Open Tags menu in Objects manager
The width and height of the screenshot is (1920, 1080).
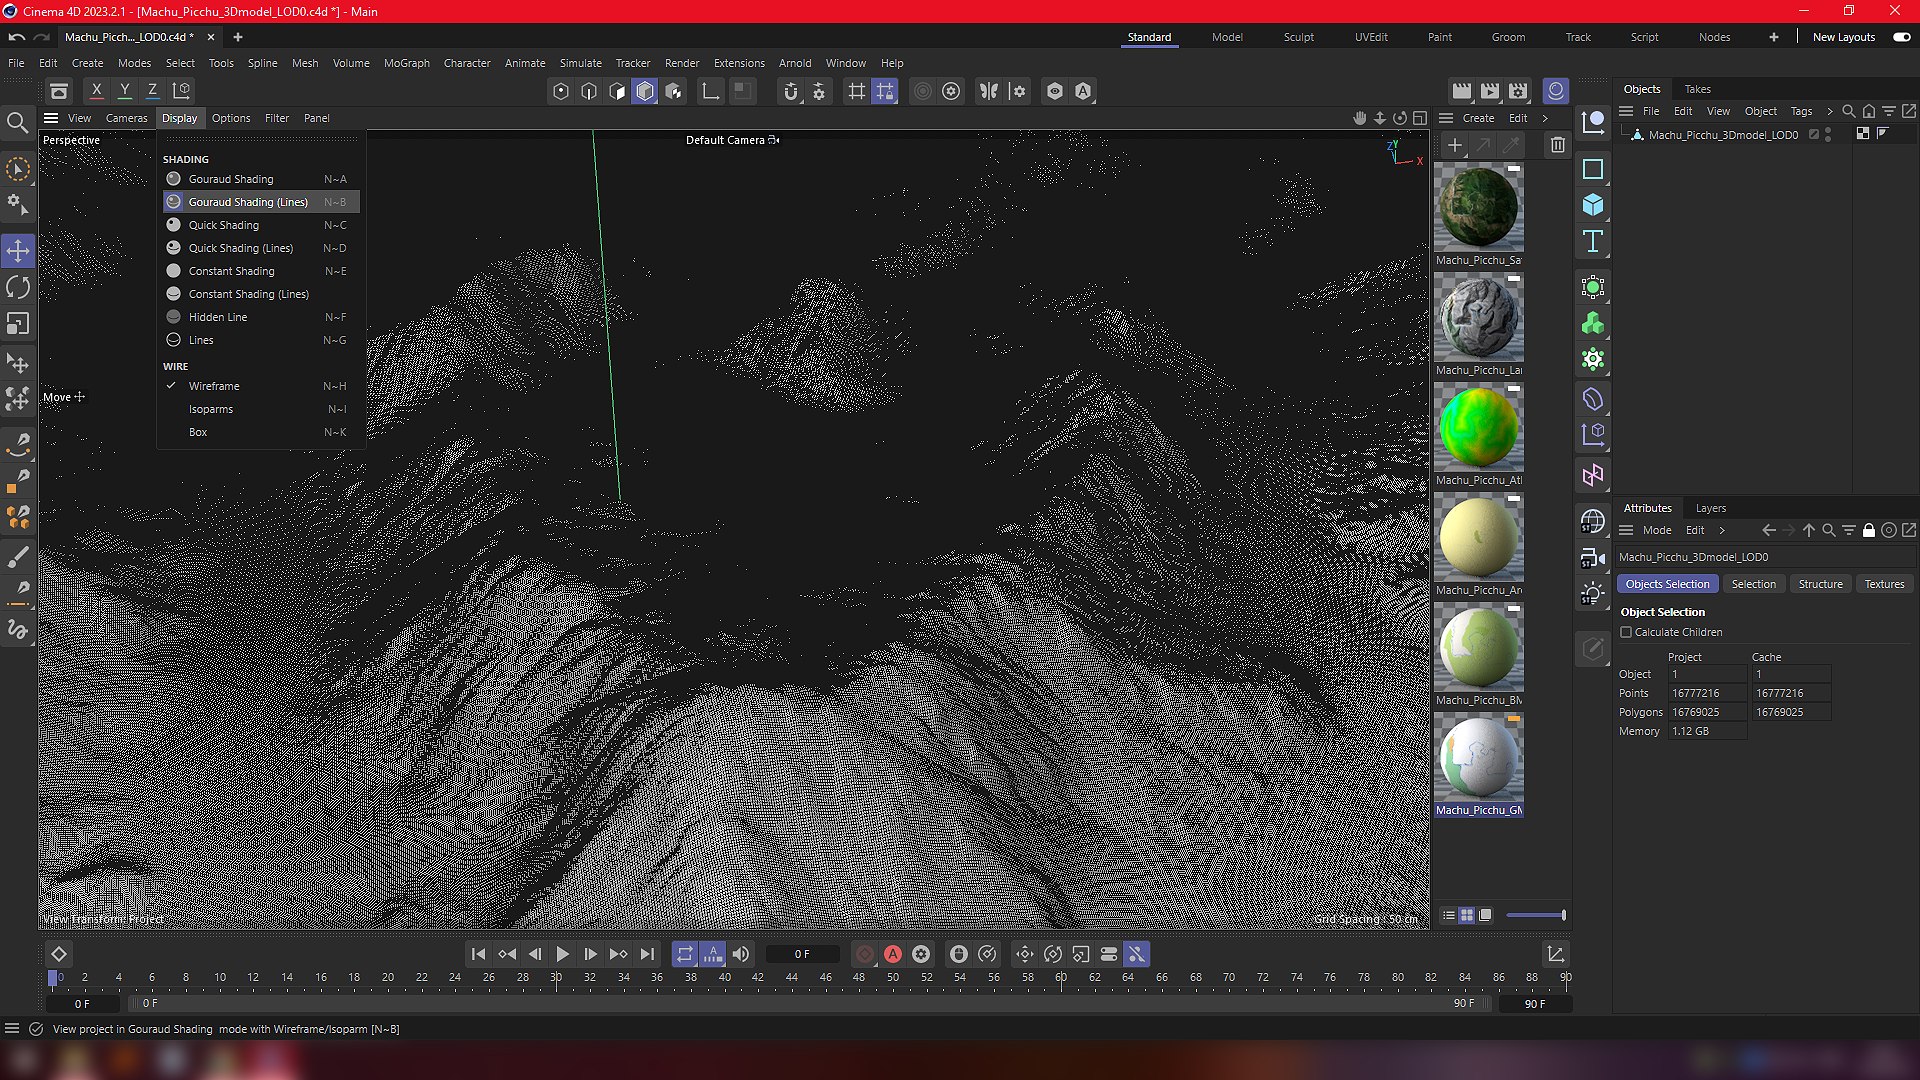point(1801,111)
